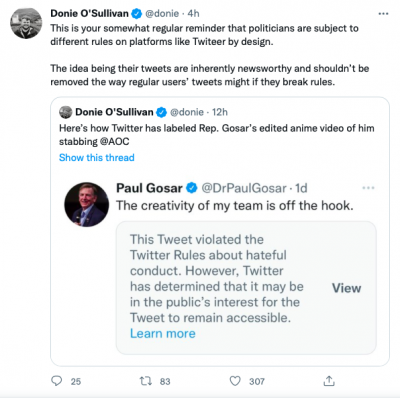Like the tweet with the heart icon
The width and height of the screenshot is (400, 398).
(235, 381)
